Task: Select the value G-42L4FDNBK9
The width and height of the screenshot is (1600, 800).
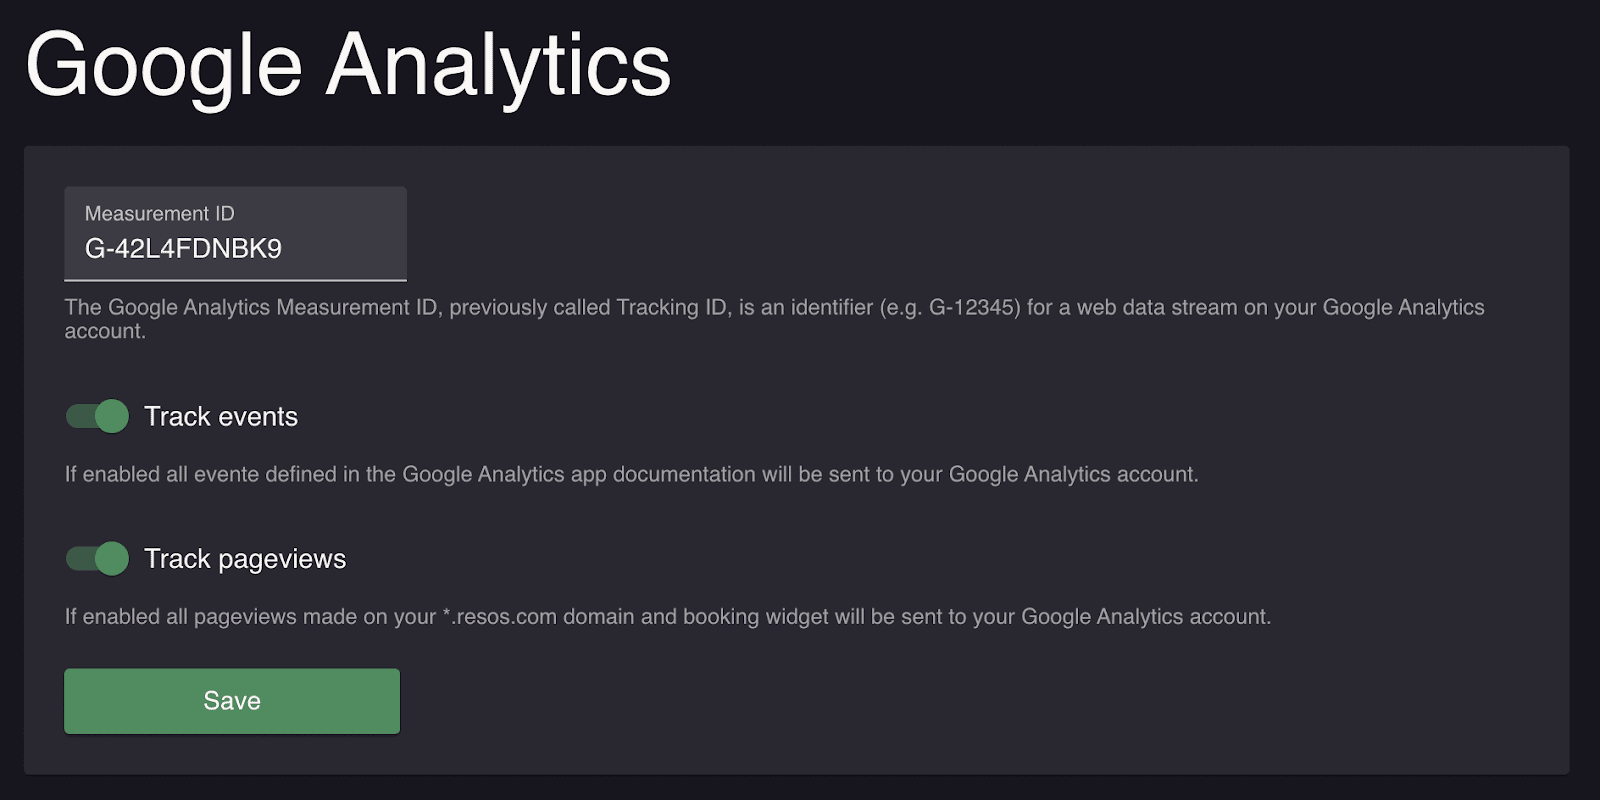Action: click(182, 249)
